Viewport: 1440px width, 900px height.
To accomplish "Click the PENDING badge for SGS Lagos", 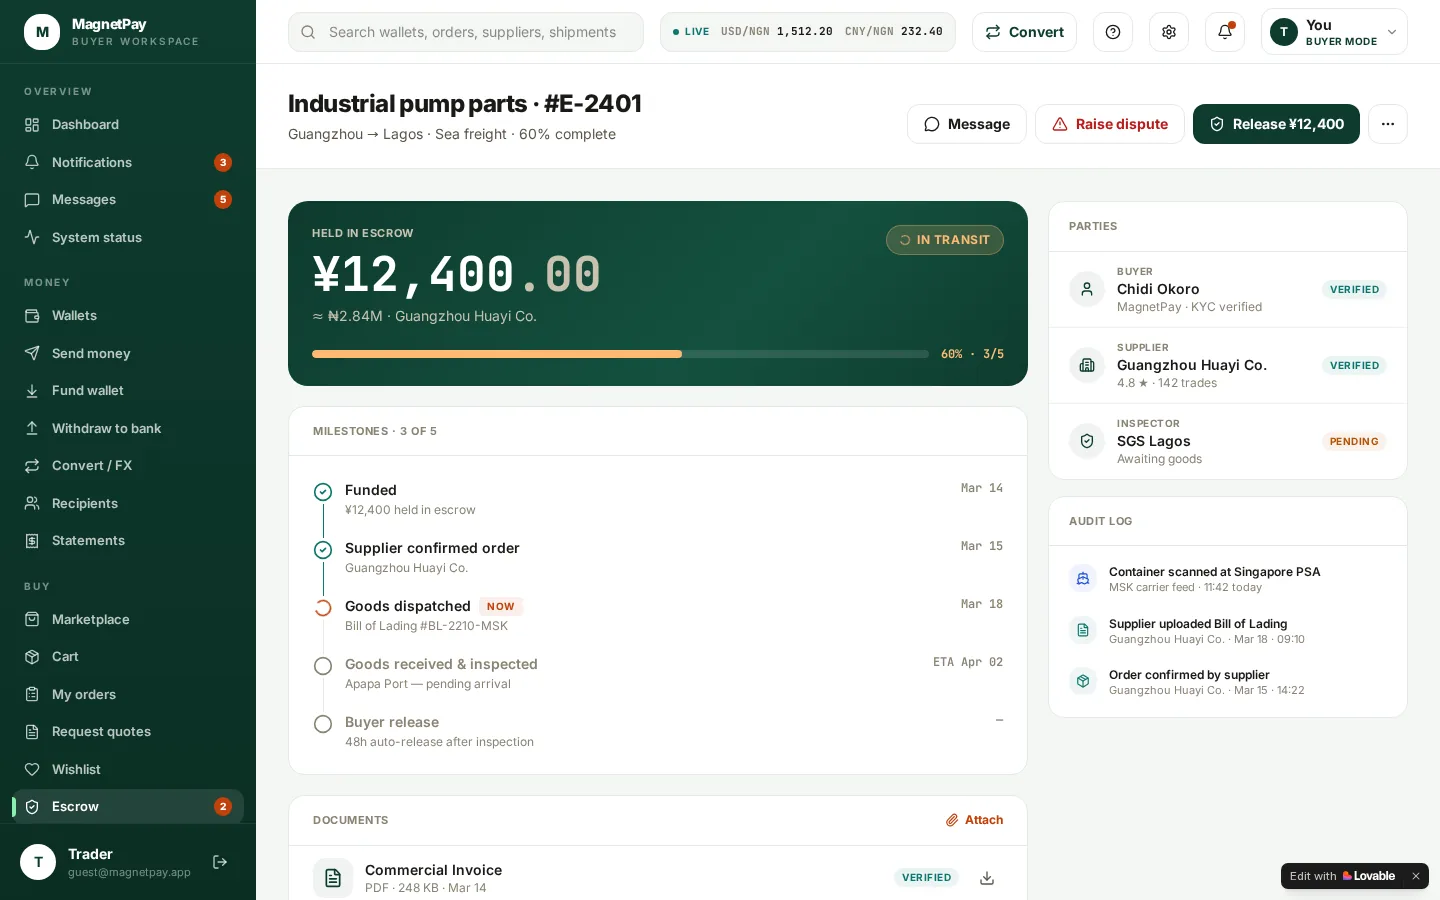I will pos(1354,441).
